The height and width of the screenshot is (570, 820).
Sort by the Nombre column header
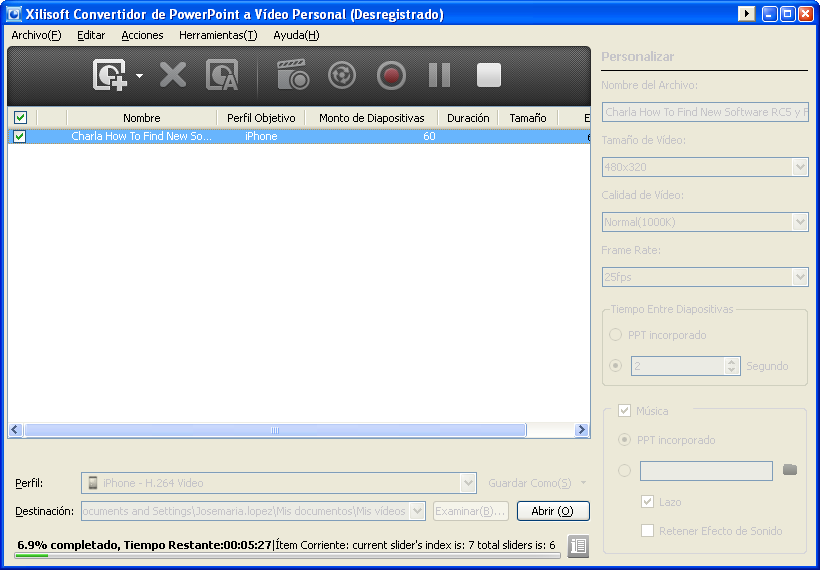pos(142,118)
